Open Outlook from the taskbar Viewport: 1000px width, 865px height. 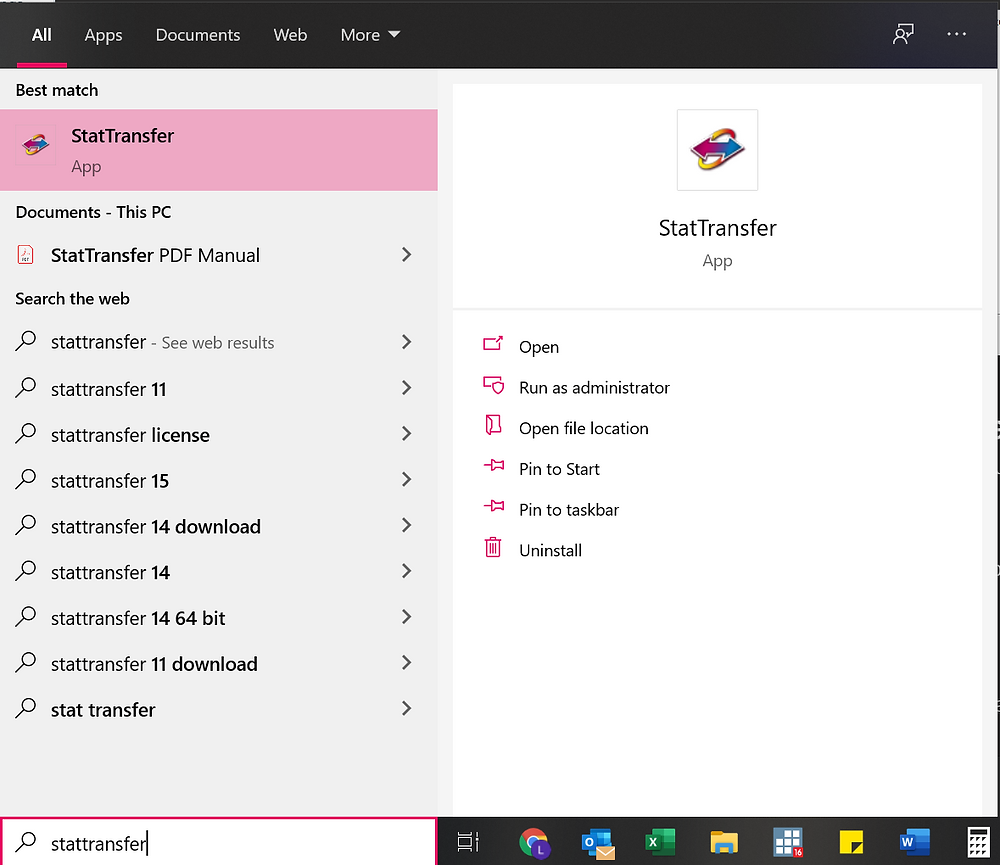tap(598, 842)
